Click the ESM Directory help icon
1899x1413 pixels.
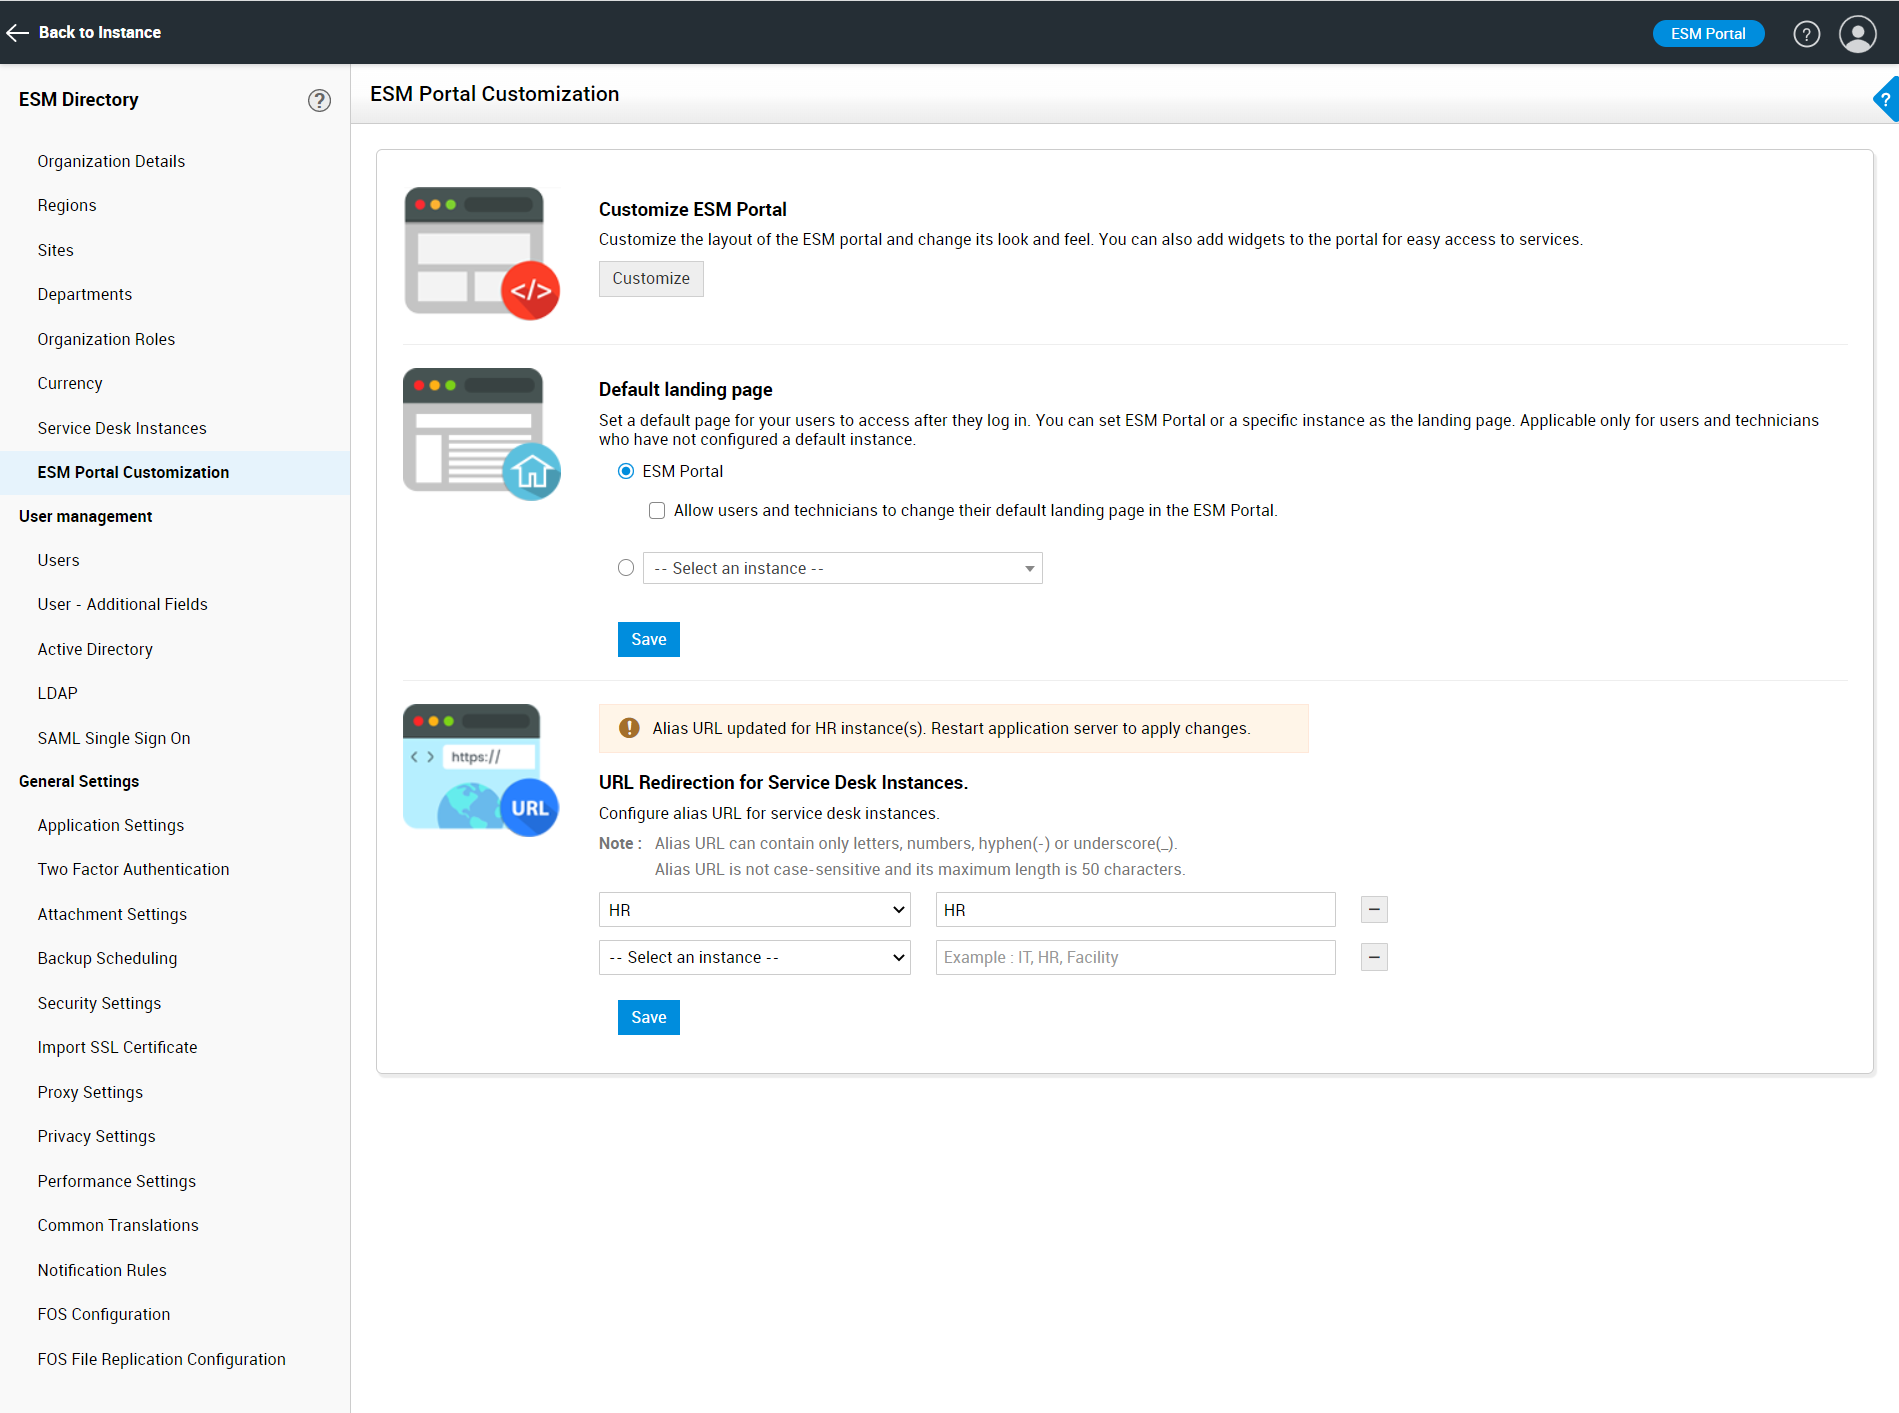319,100
